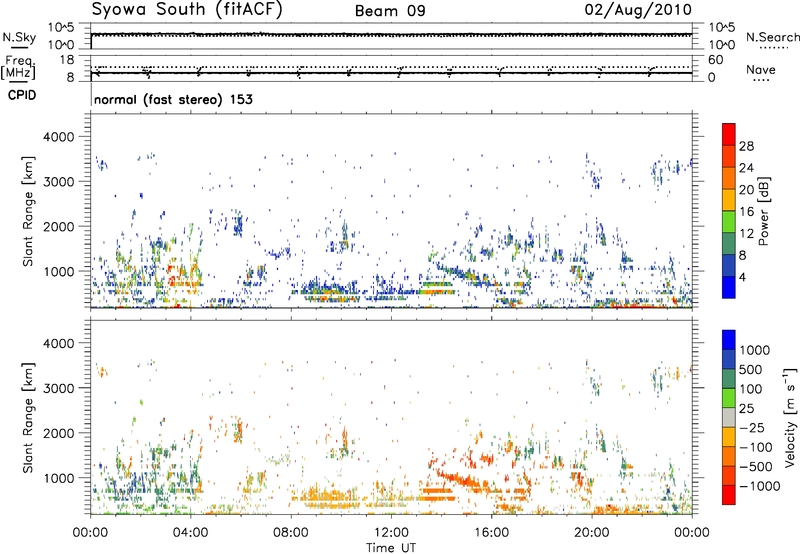Screen dimensions: 800x554
Task: Click the 08:00 time tick label
Action: click(x=291, y=533)
